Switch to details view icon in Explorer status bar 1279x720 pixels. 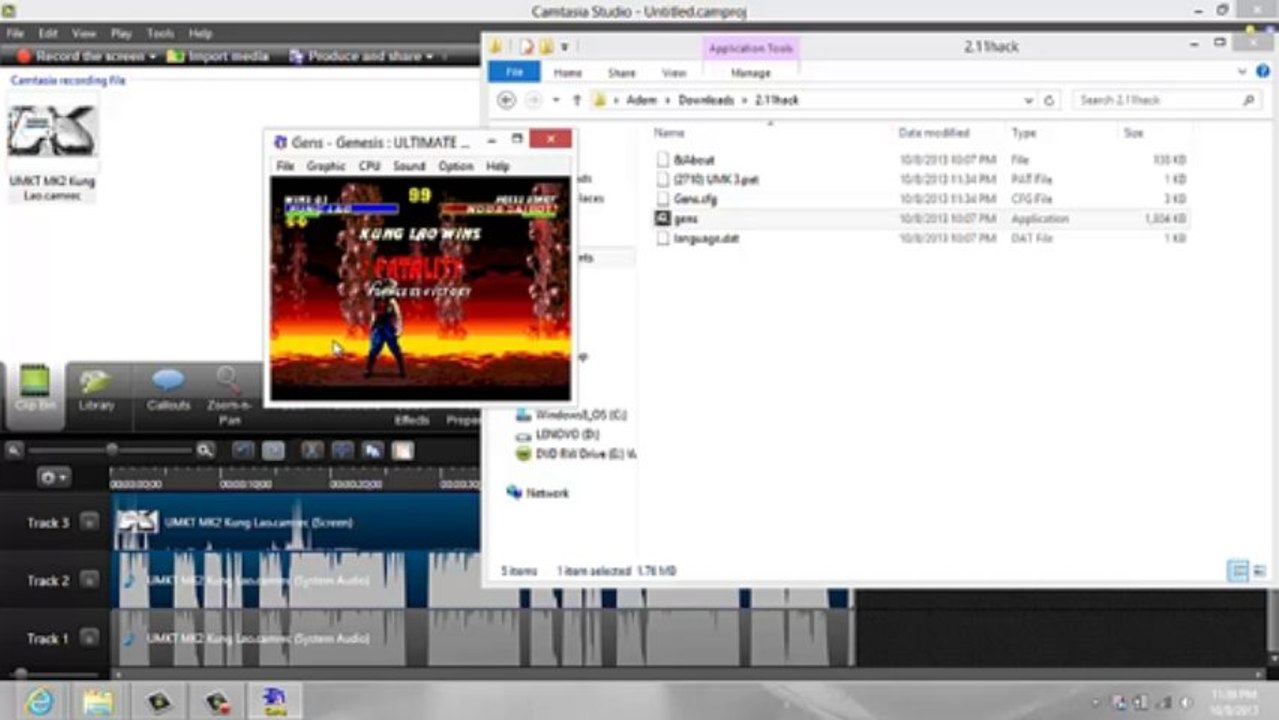[x=1238, y=571]
